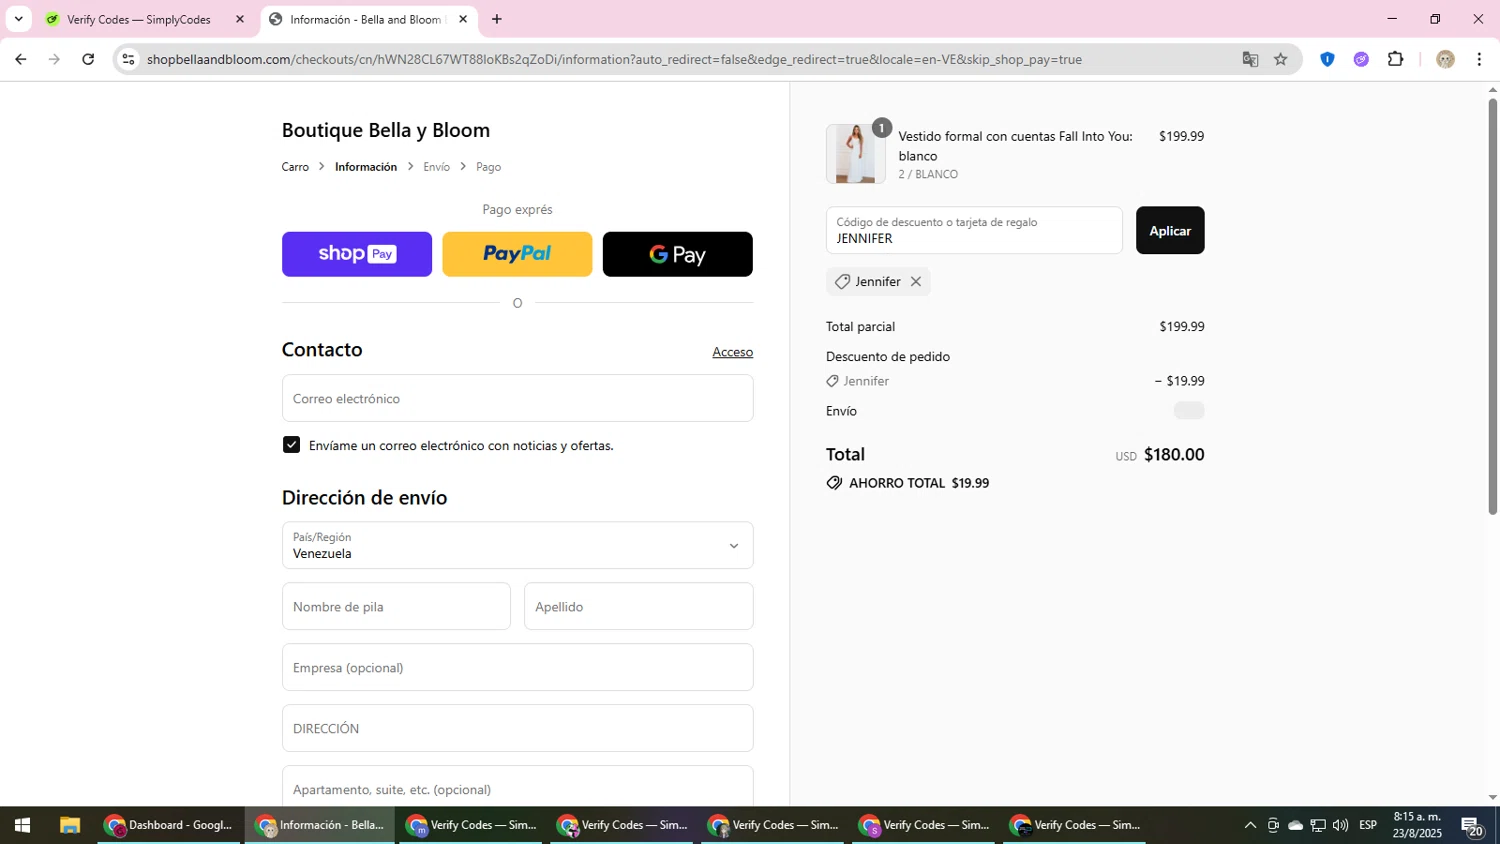The height and width of the screenshot is (844, 1500).
Task: Open the tab search dropdown arrow
Action: (x=18, y=19)
